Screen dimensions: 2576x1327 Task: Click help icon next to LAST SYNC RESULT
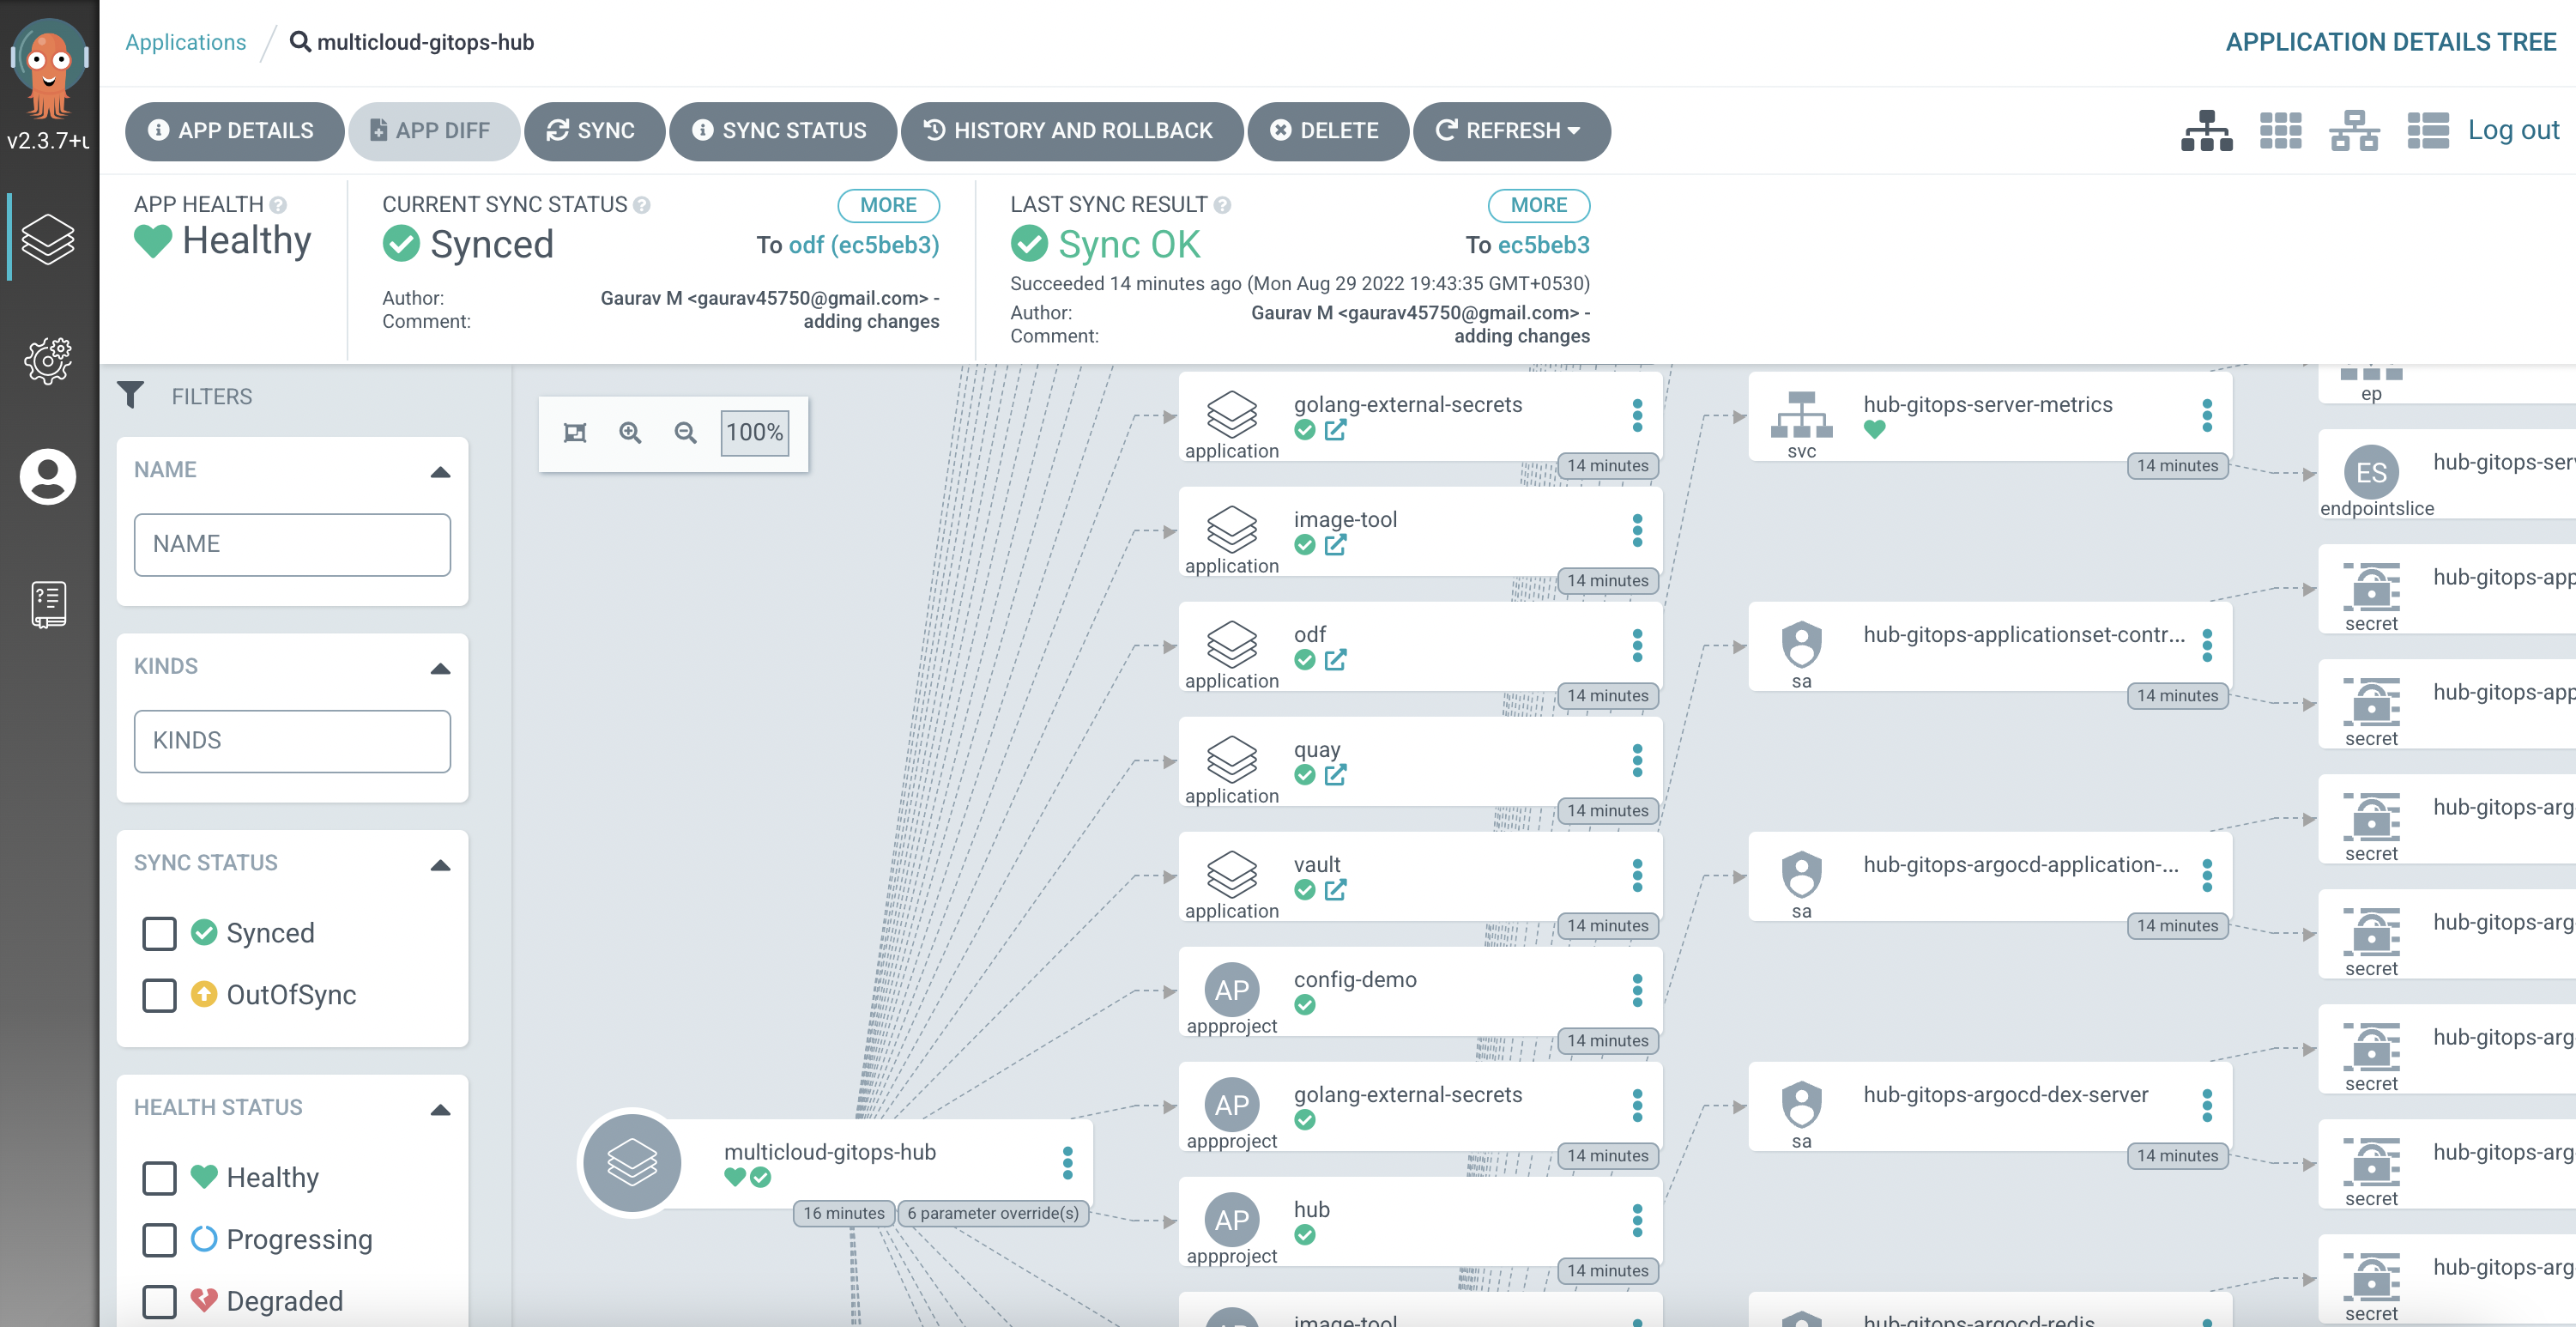click(x=1222, y=205)
